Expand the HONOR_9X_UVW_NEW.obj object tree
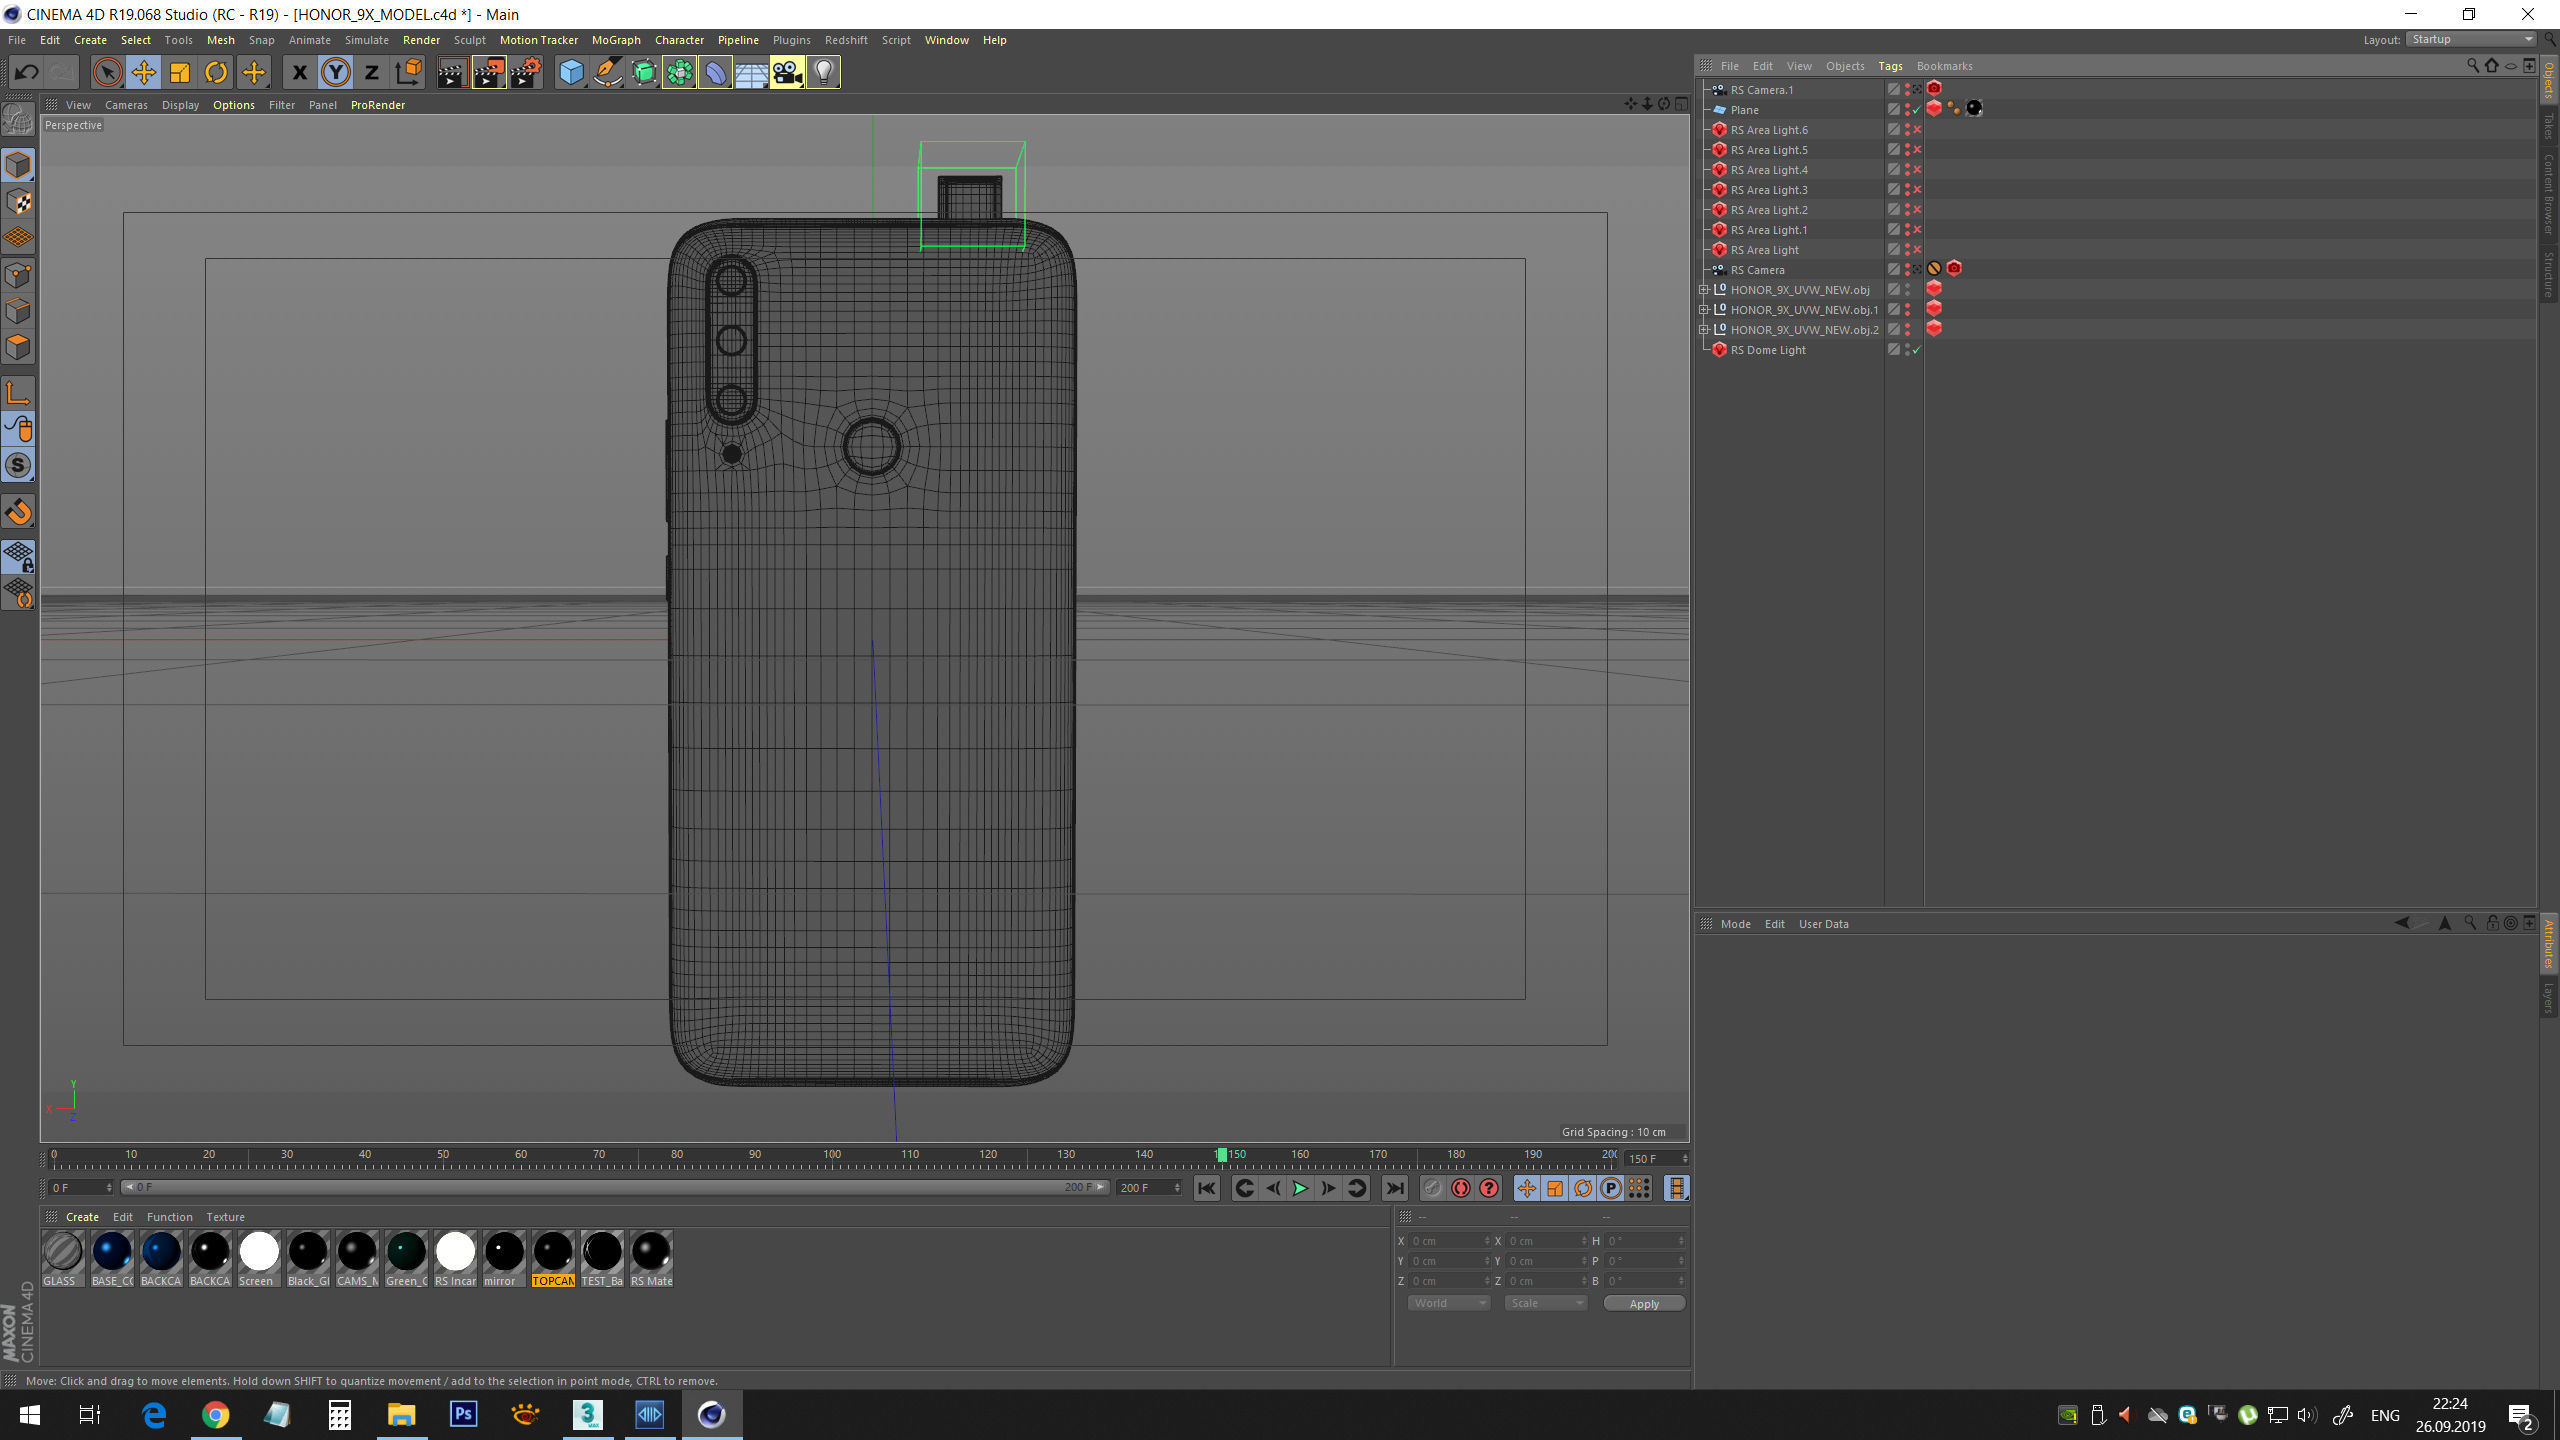The height and width of the screenshot is (1440, 2560). (1704, 290)
